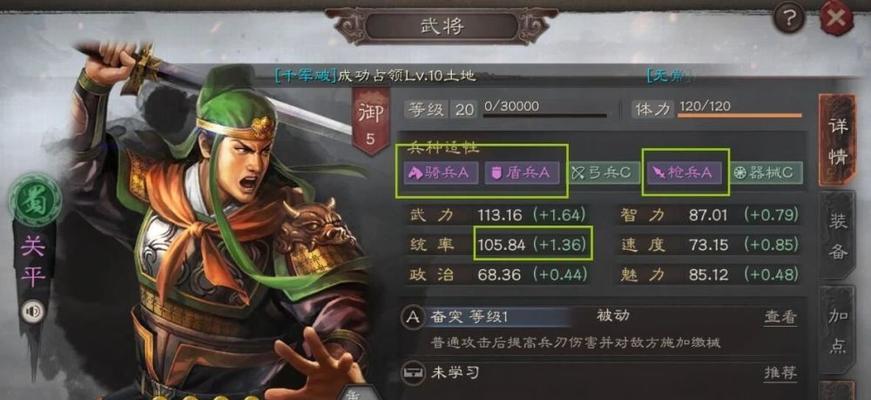The height and width of the screenshot is (400, 871).
Task: Select the green 蜀 faction emblem
Action: [x=34, y=200]
